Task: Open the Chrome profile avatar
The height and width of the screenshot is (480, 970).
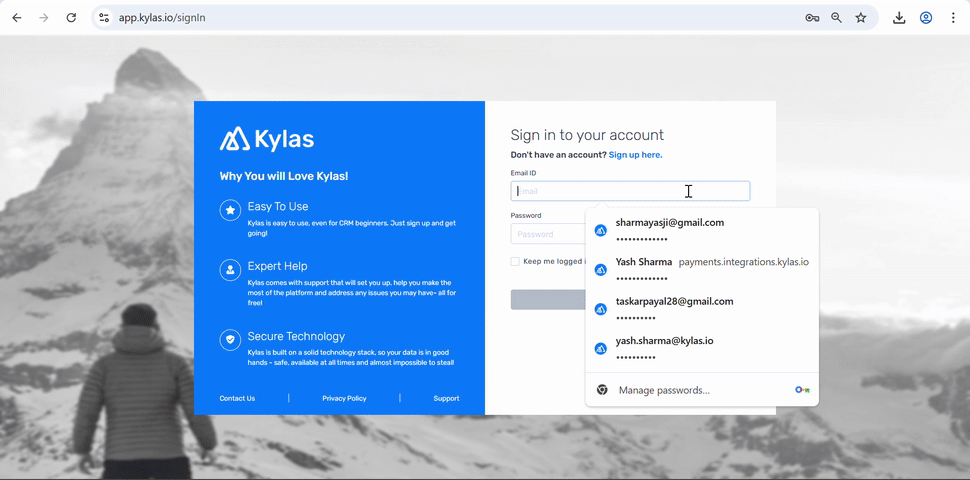Action: click(x=925, y=18)
